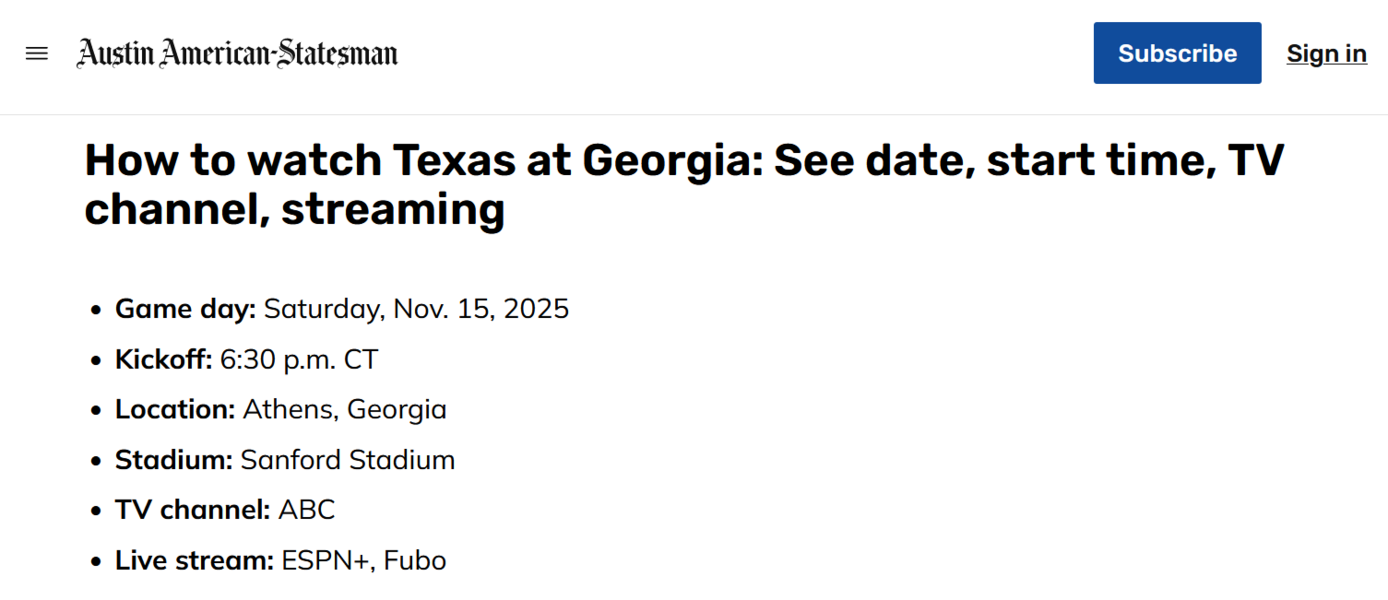1388x600 pixels.
Task: Select the bold 'Game day:' label
Action: [x=186, y=309]
